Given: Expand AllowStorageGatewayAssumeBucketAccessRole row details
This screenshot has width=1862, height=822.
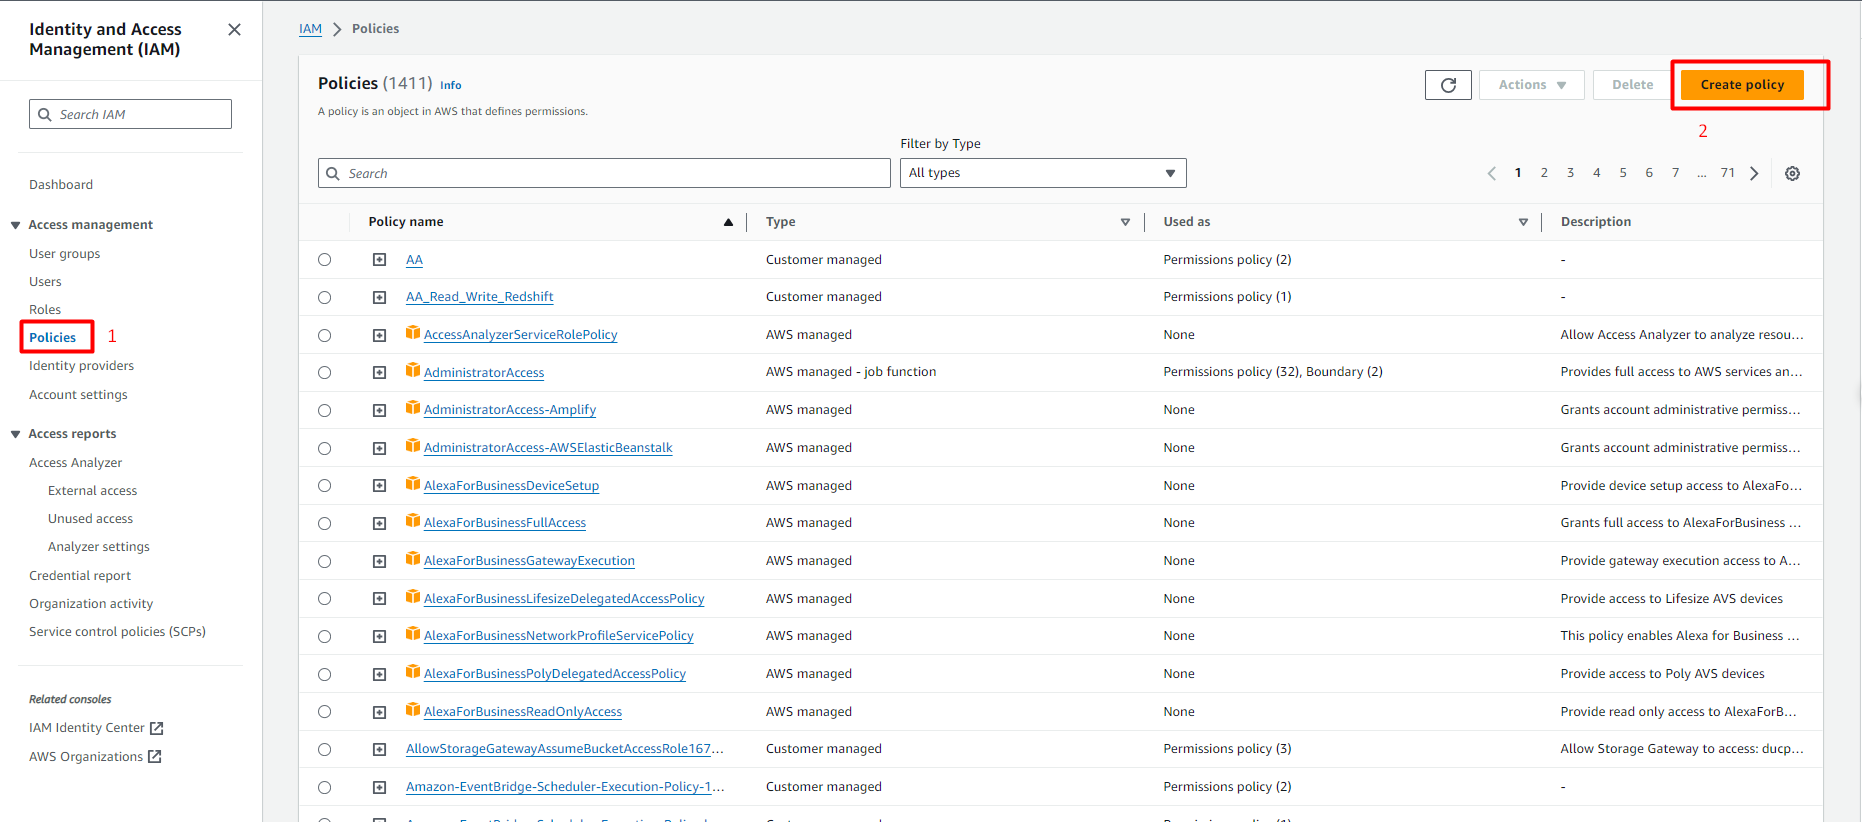Looking at the screenshot, I should tap(379, 750).
